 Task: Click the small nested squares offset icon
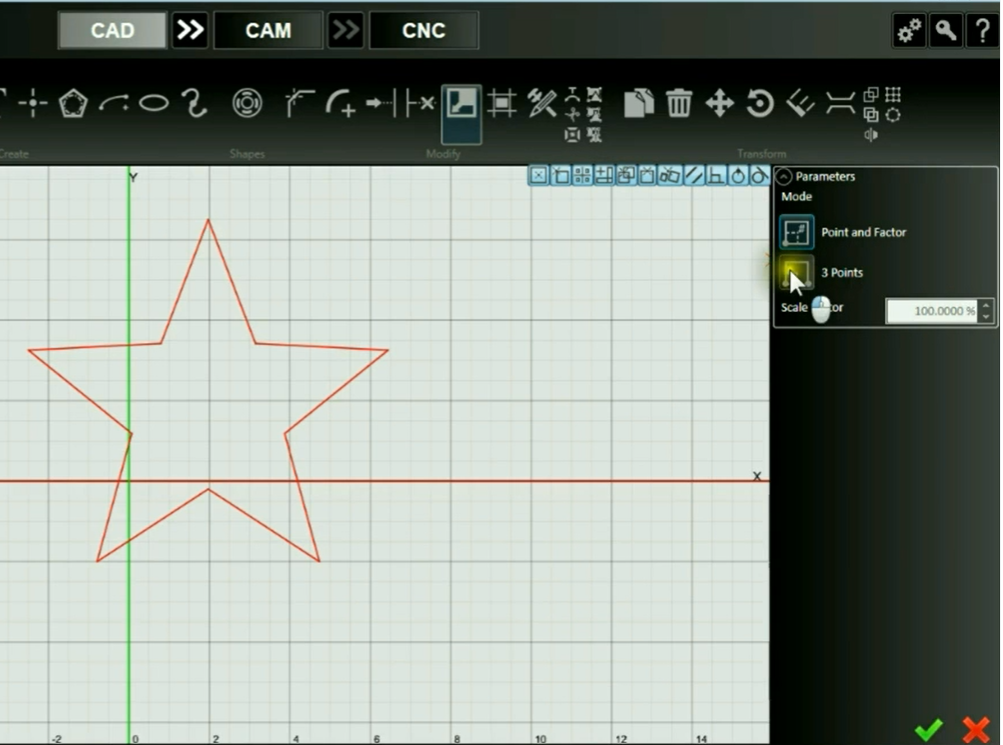[x=573, y=134]
